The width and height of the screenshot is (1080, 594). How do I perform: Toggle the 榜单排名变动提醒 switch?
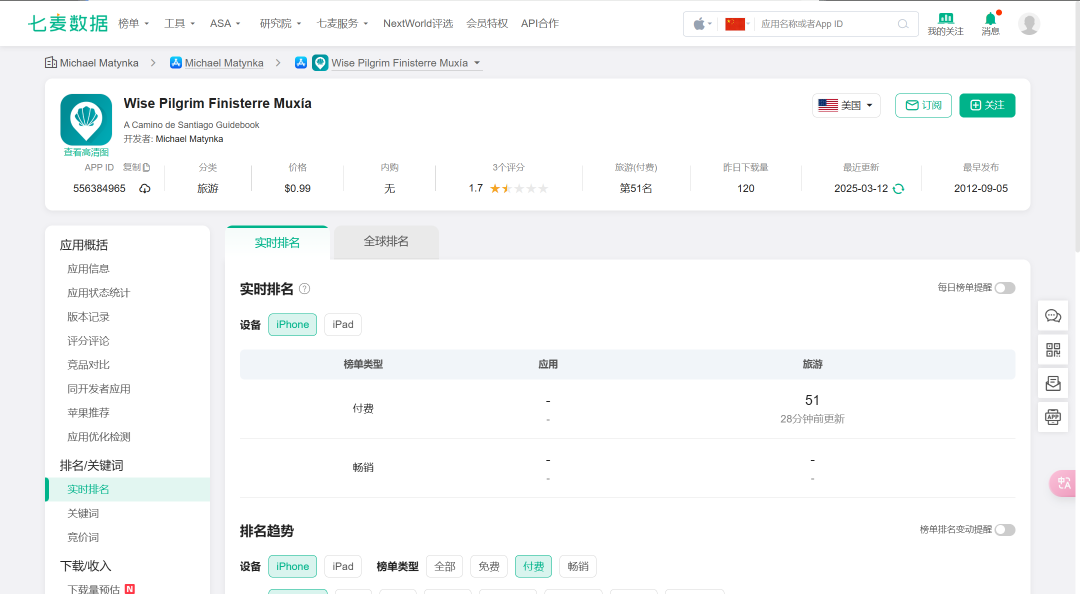pos(1005,530)
